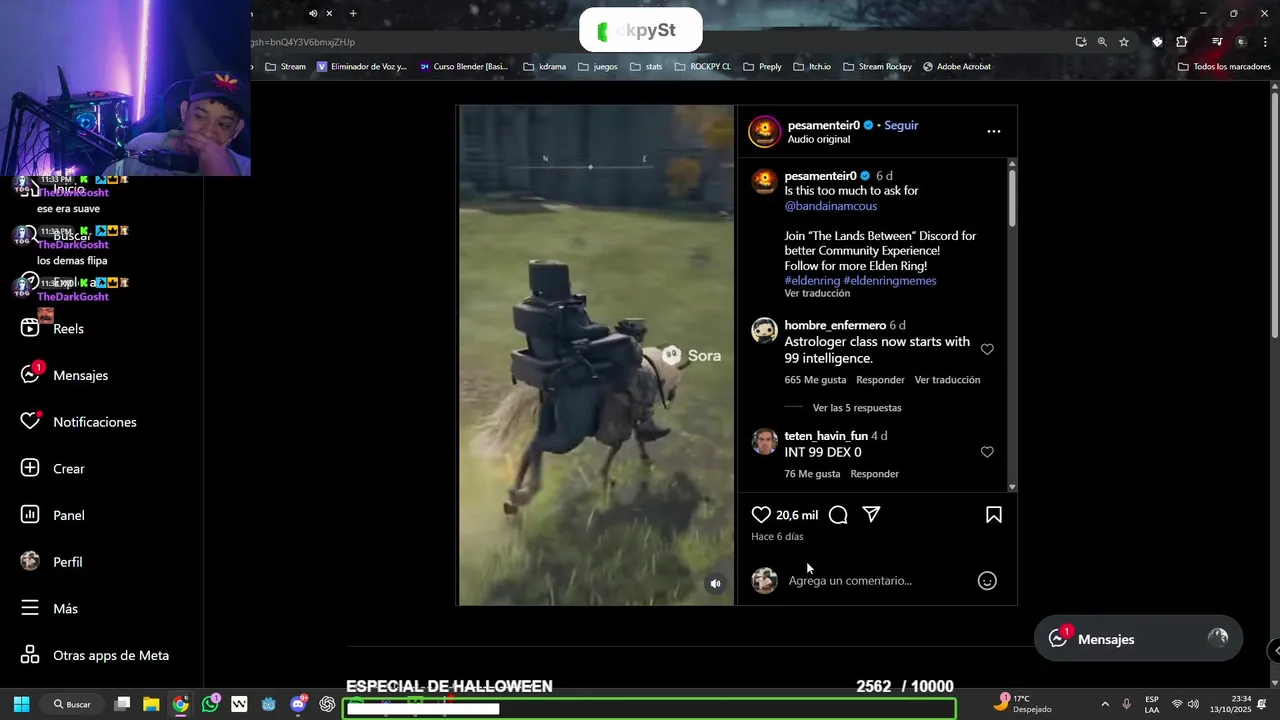1280x720 pixels.
Task: Expand Ver las 5 respuestas
Action: [x=857, y=408]
